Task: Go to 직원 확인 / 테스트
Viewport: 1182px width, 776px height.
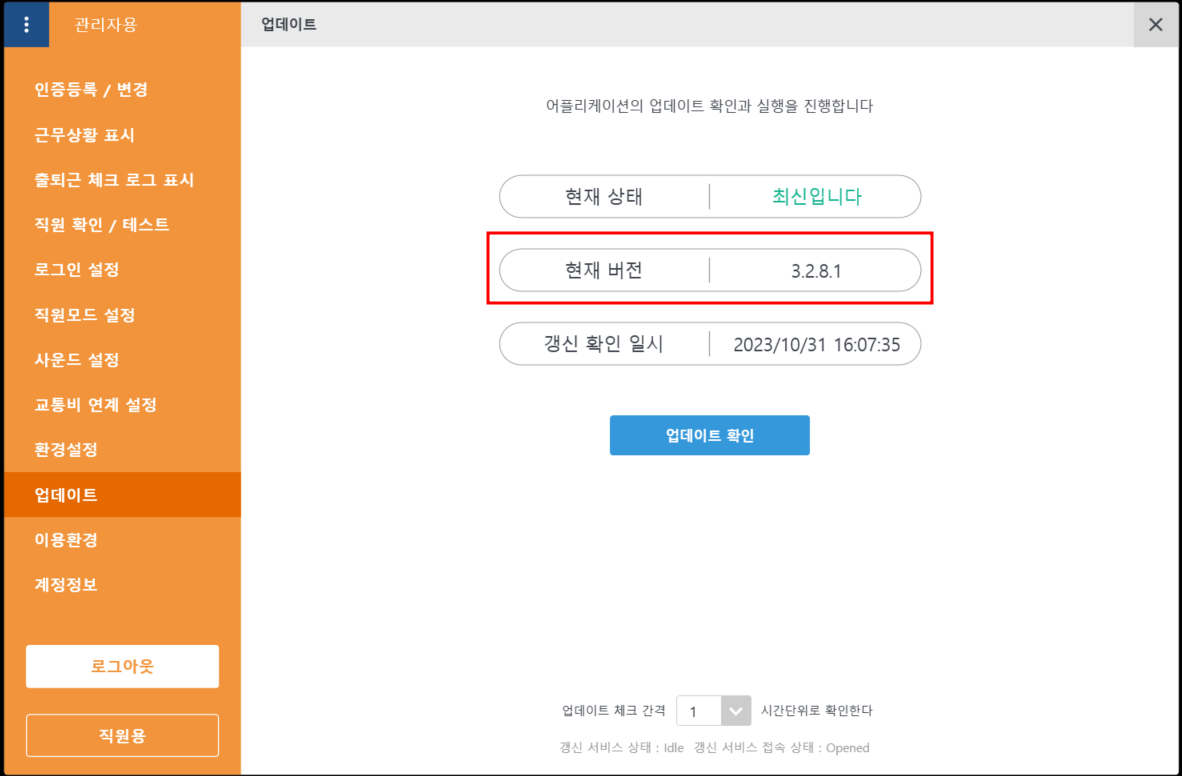Action: (x=101, y=225)
